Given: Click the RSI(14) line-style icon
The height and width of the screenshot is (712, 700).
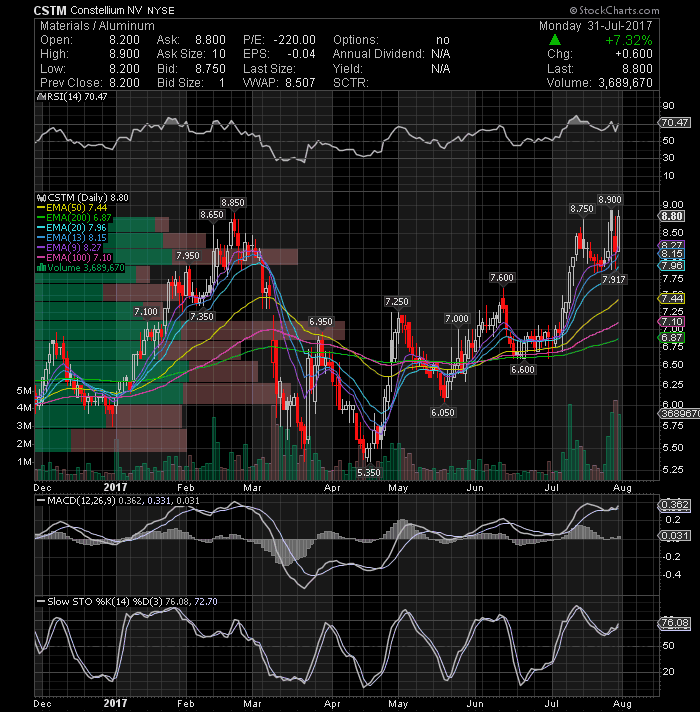Looking at the screenshot, I should [x=40, y=97].
